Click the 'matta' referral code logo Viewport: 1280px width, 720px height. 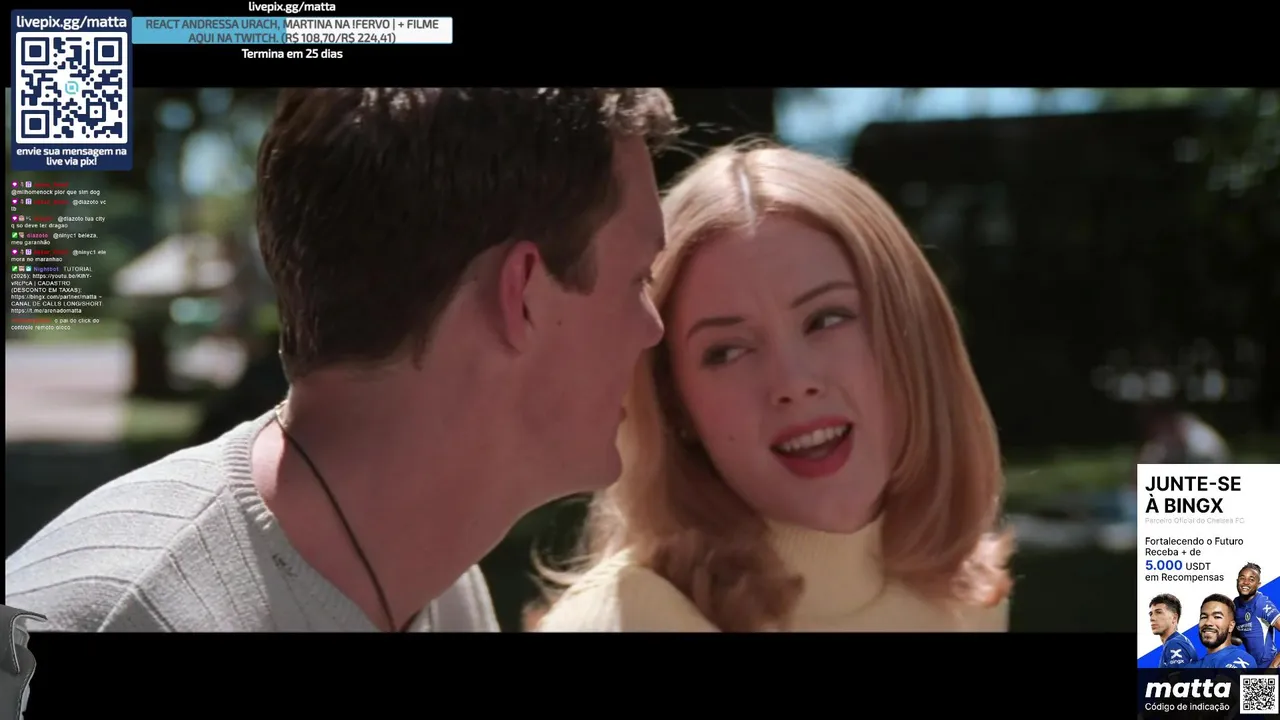point(1188,689)
